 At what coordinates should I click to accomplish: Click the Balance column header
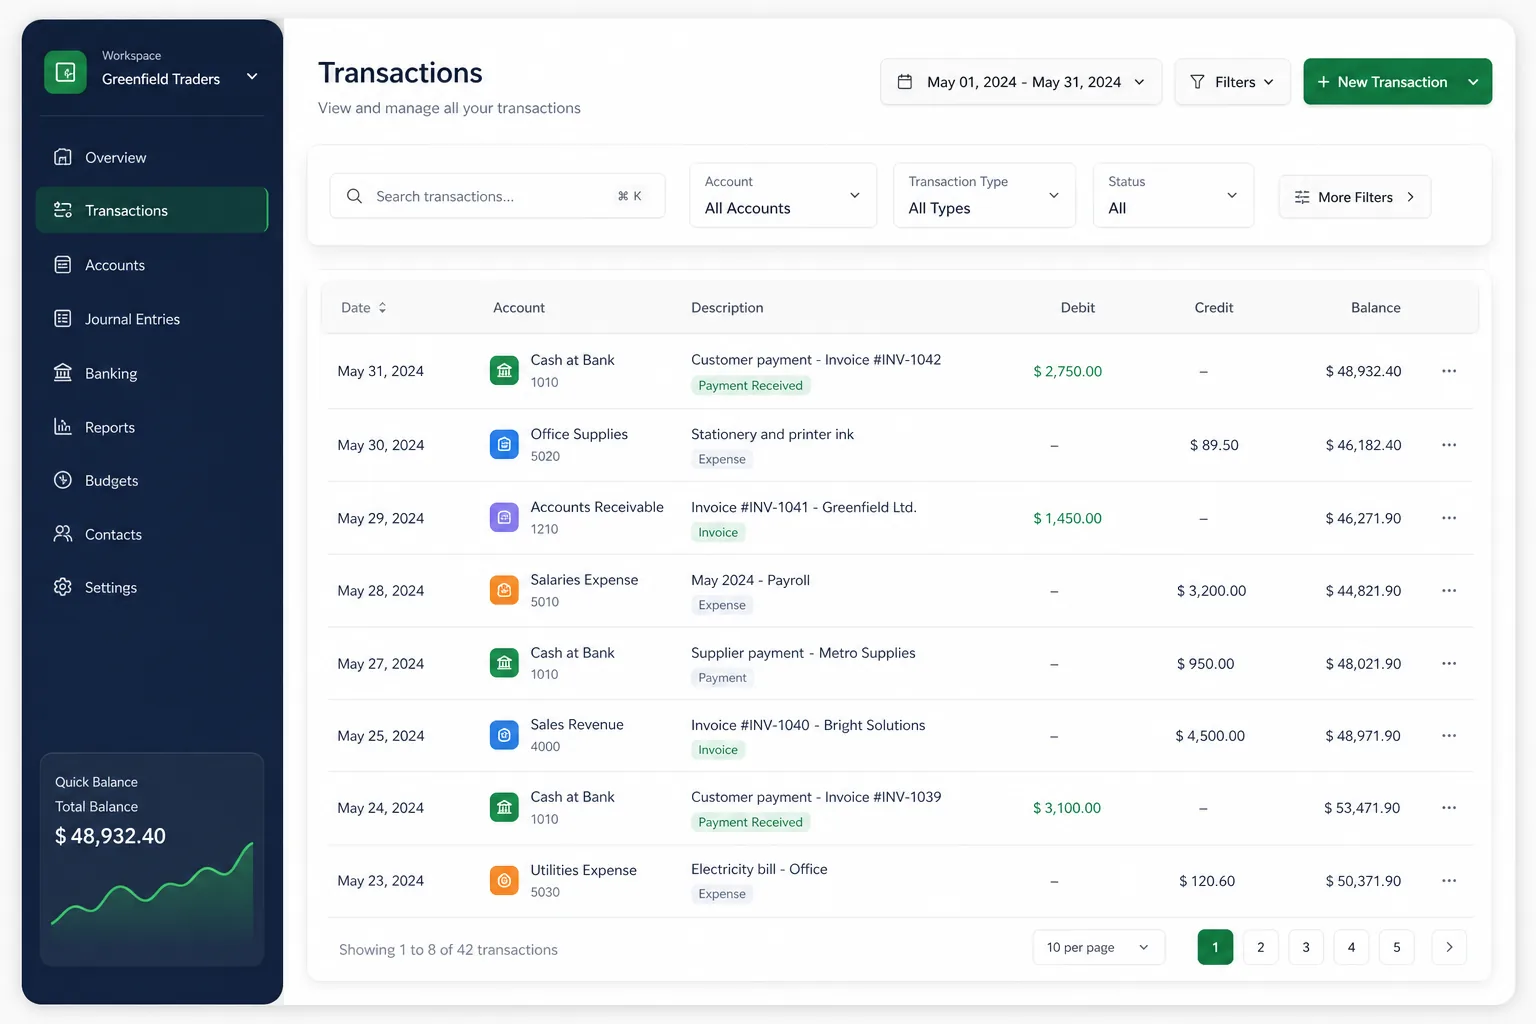(x=1375, y=308)
